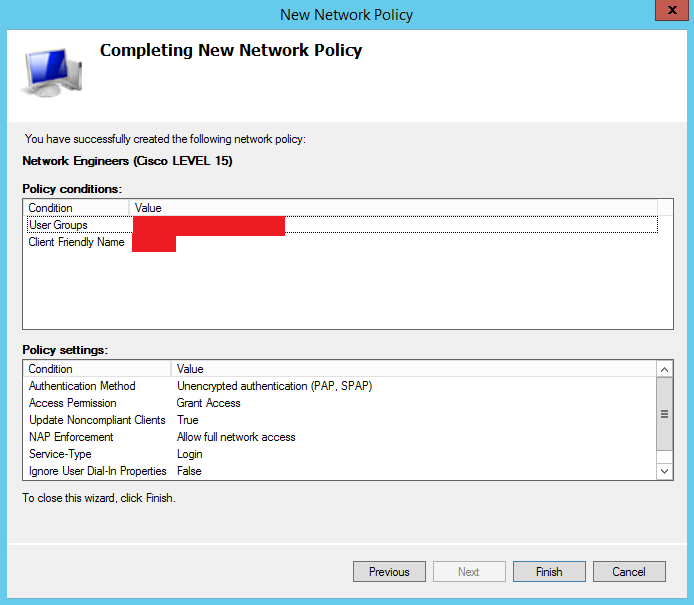Cancel the New Network Policy wizard

pos(629,572)
